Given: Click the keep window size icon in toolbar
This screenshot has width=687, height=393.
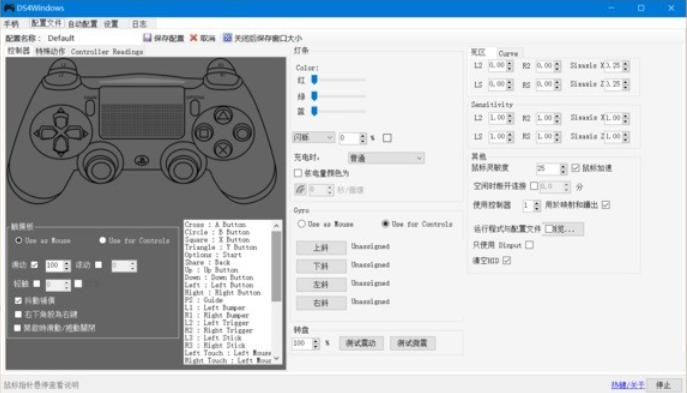Looking at the screenshot, I should tap(227, 38).
